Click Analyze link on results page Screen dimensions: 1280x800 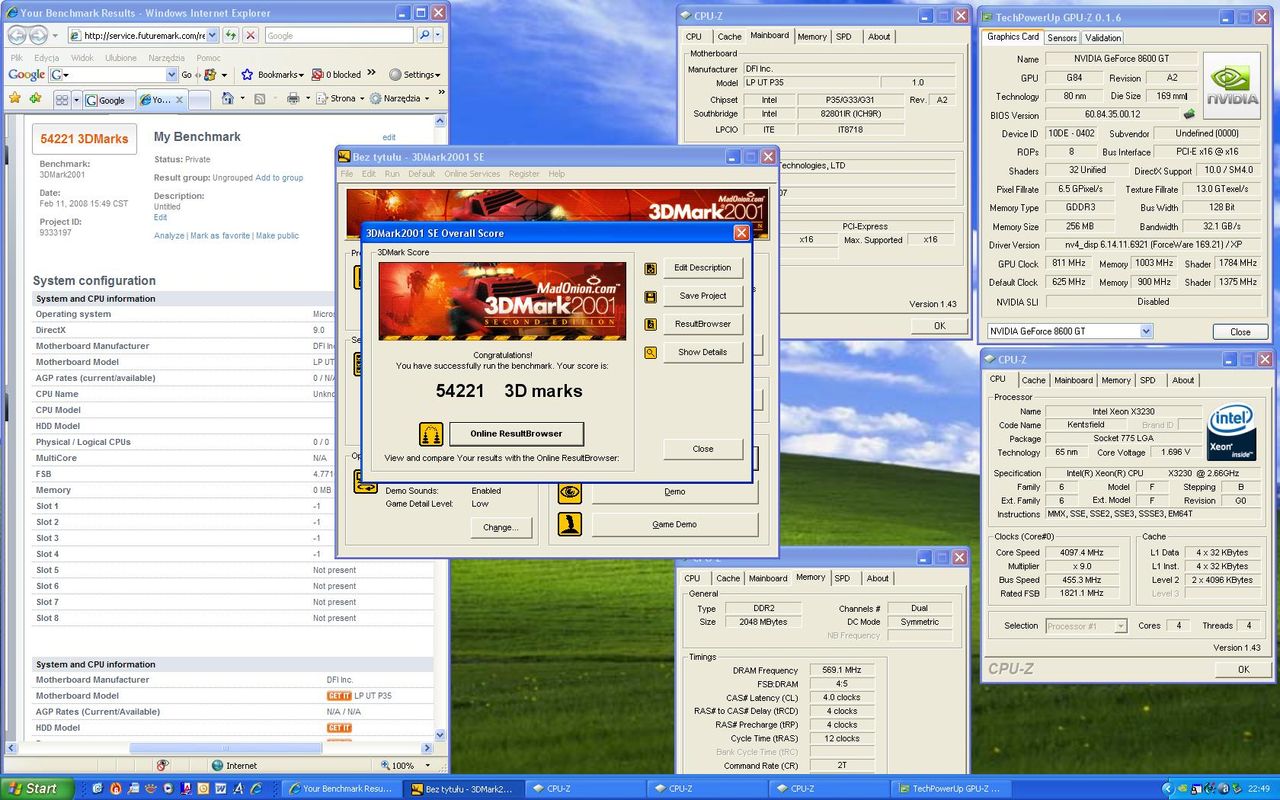[169, 236]
